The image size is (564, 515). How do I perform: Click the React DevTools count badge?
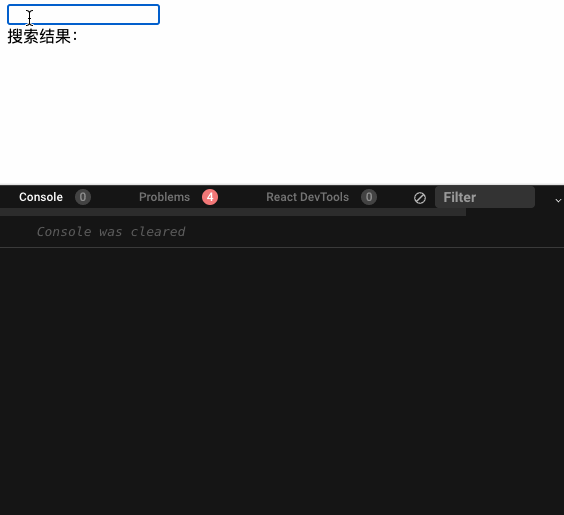[x=369, y=197]
